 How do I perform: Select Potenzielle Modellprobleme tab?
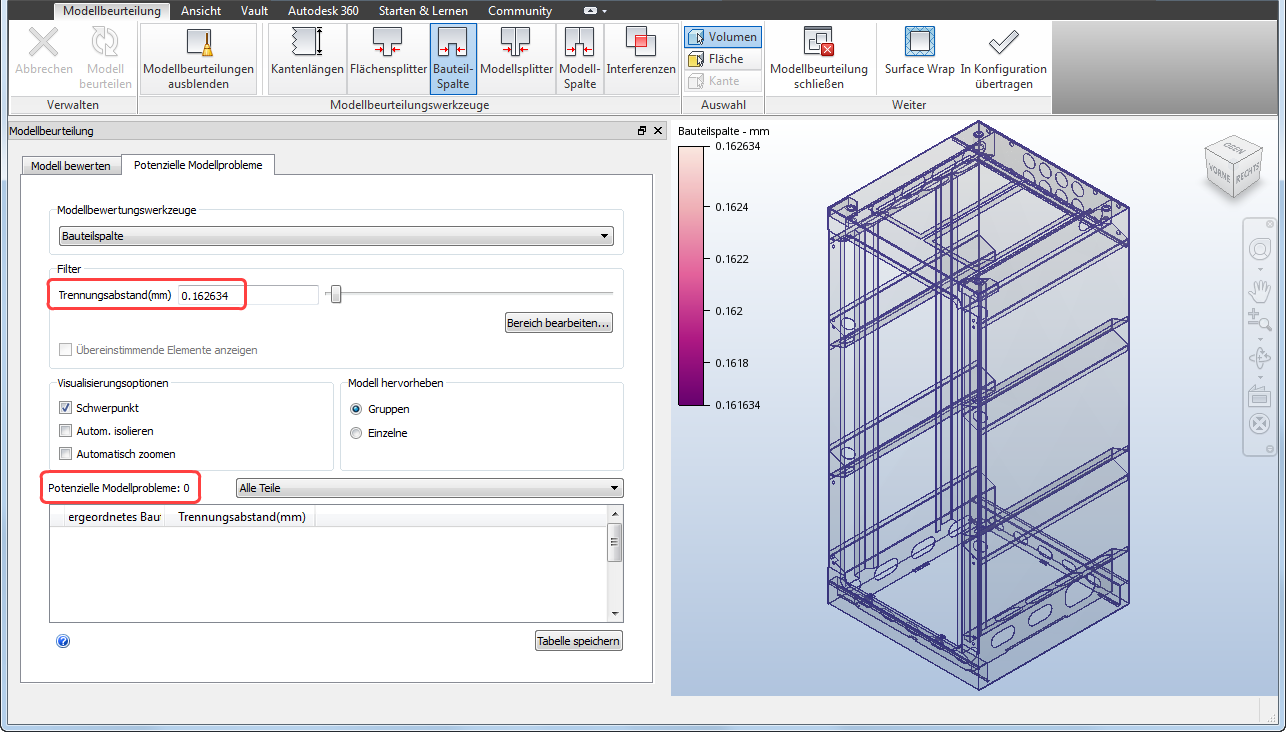point(198,165)
